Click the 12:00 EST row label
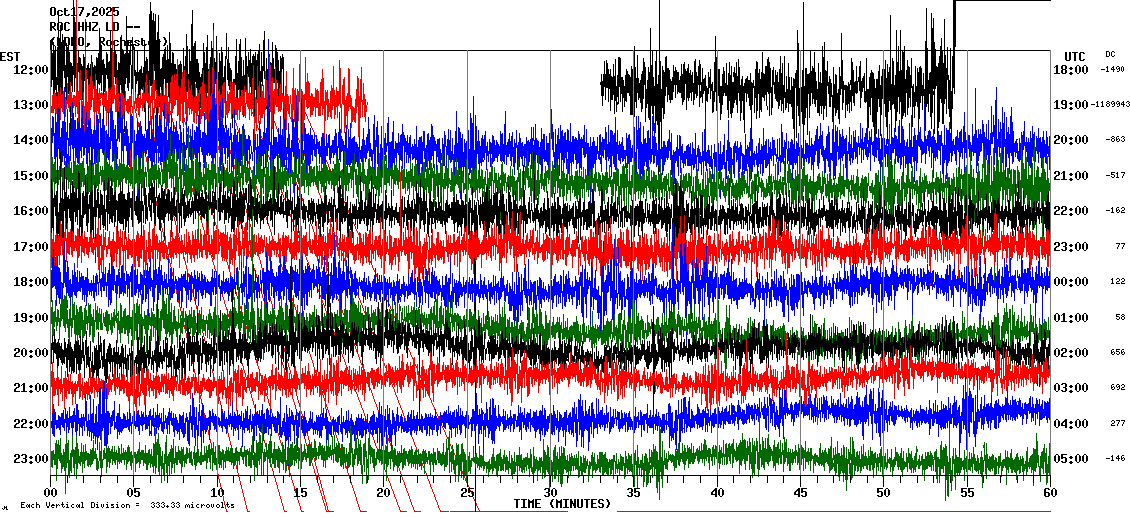This screenshot has height=519, width=1130. pyautogui.click(x=30, y=69)
